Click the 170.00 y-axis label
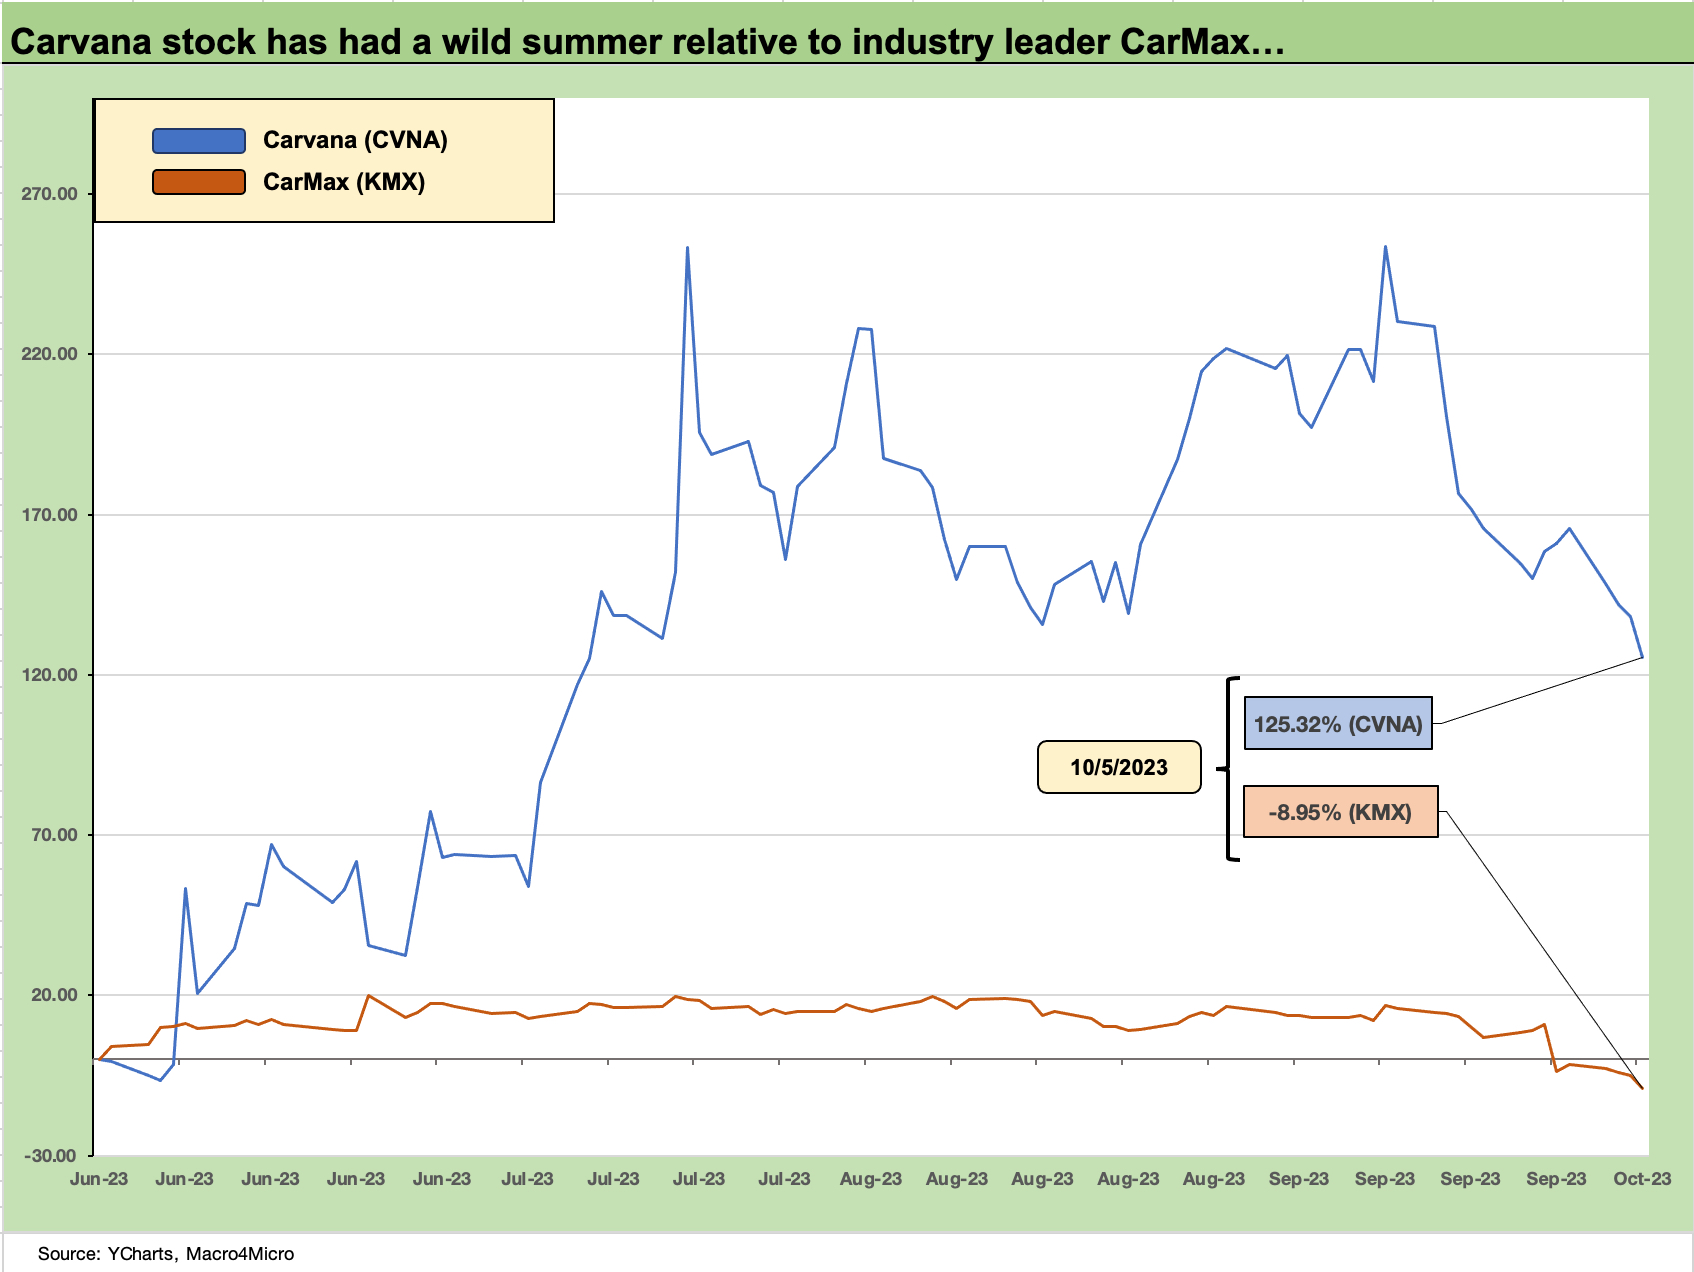Screen dimensions: 1694x1272 50,515
